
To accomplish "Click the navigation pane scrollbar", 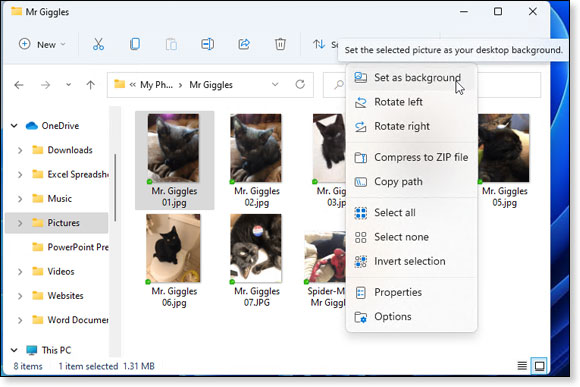I will (x=115, y=188).
